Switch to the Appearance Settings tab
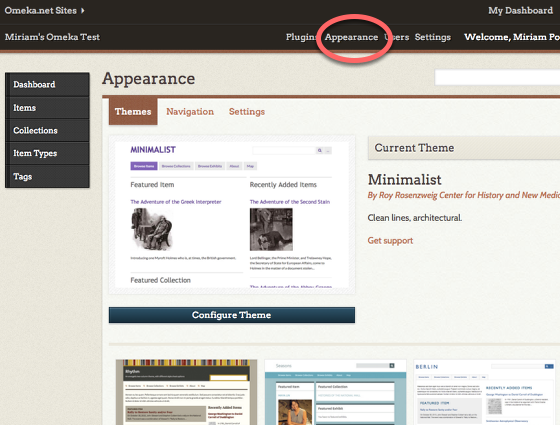This screenshot has width=560, height=425. click(x=247, y=111)
